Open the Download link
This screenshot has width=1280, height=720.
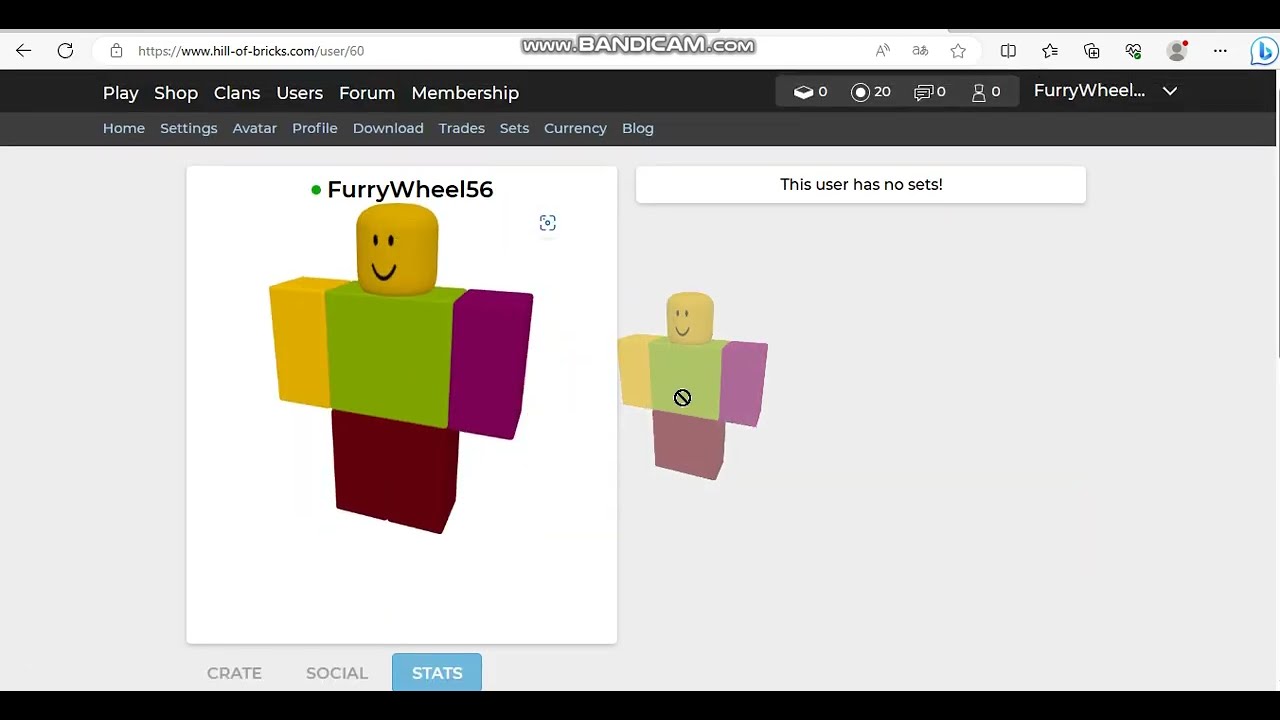point(388,128)
